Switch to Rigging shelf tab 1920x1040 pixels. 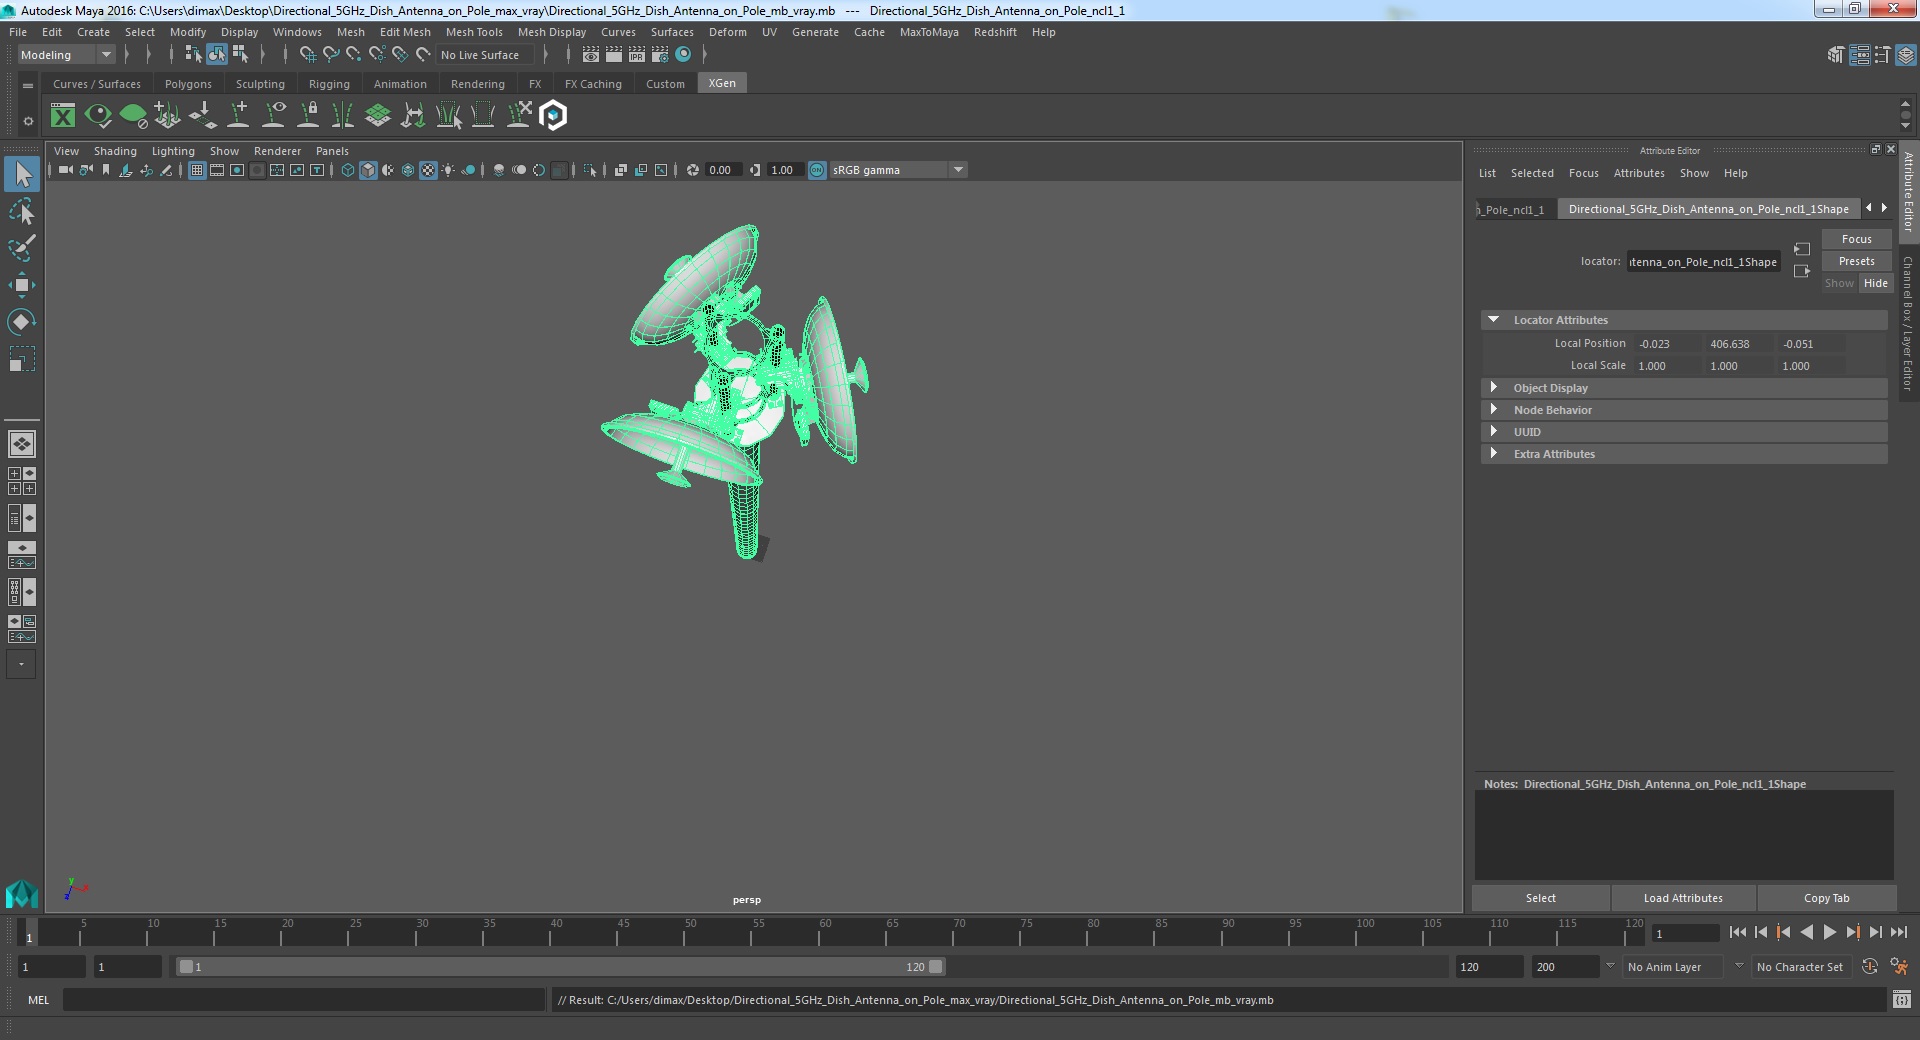329,84
